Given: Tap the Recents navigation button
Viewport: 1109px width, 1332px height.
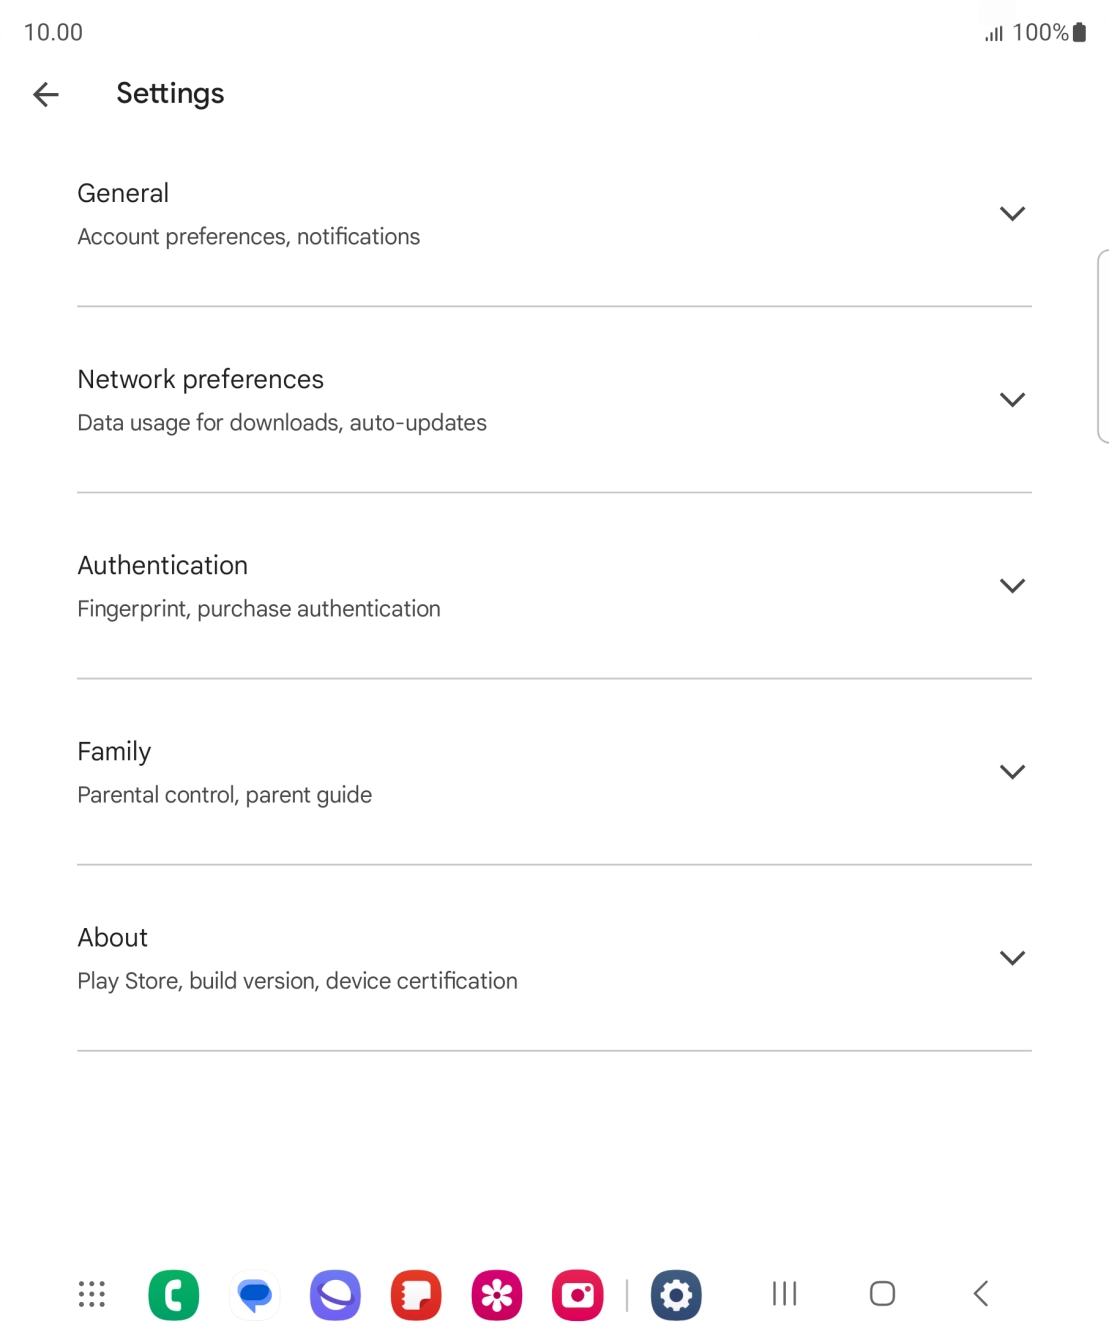Looking at the screenshot, I should click(x=783, y=1292).
